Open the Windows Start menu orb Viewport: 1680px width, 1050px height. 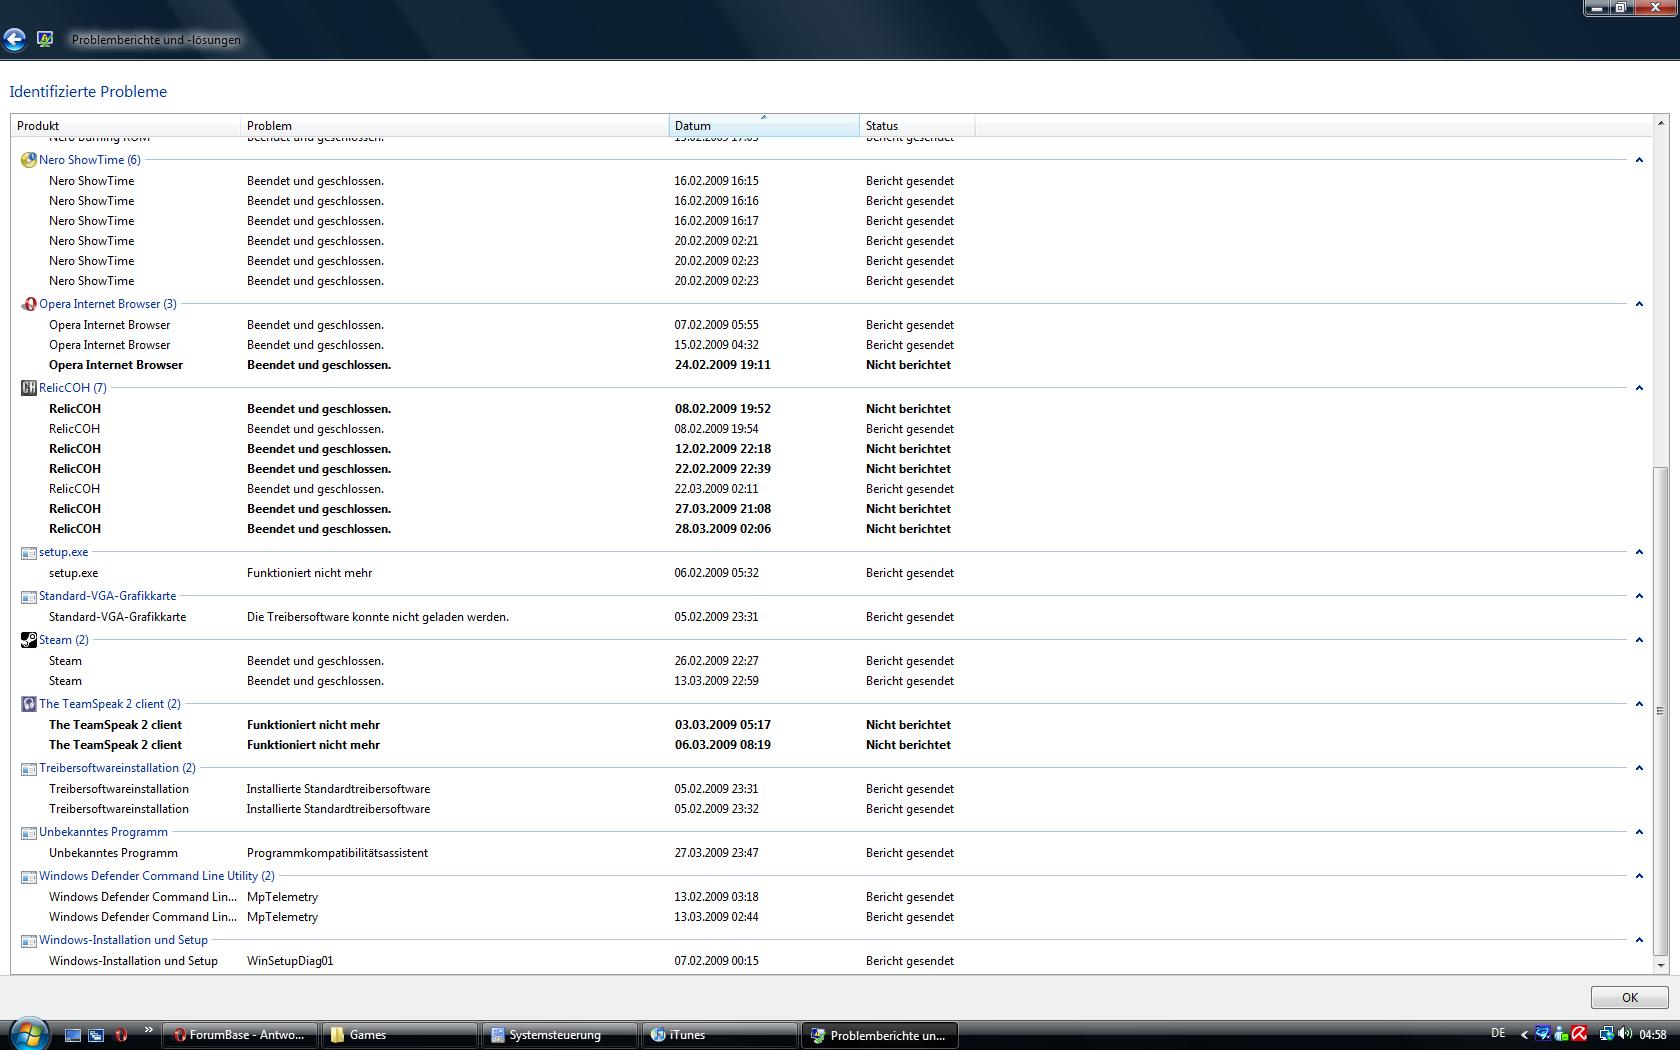click(28, 1034)
